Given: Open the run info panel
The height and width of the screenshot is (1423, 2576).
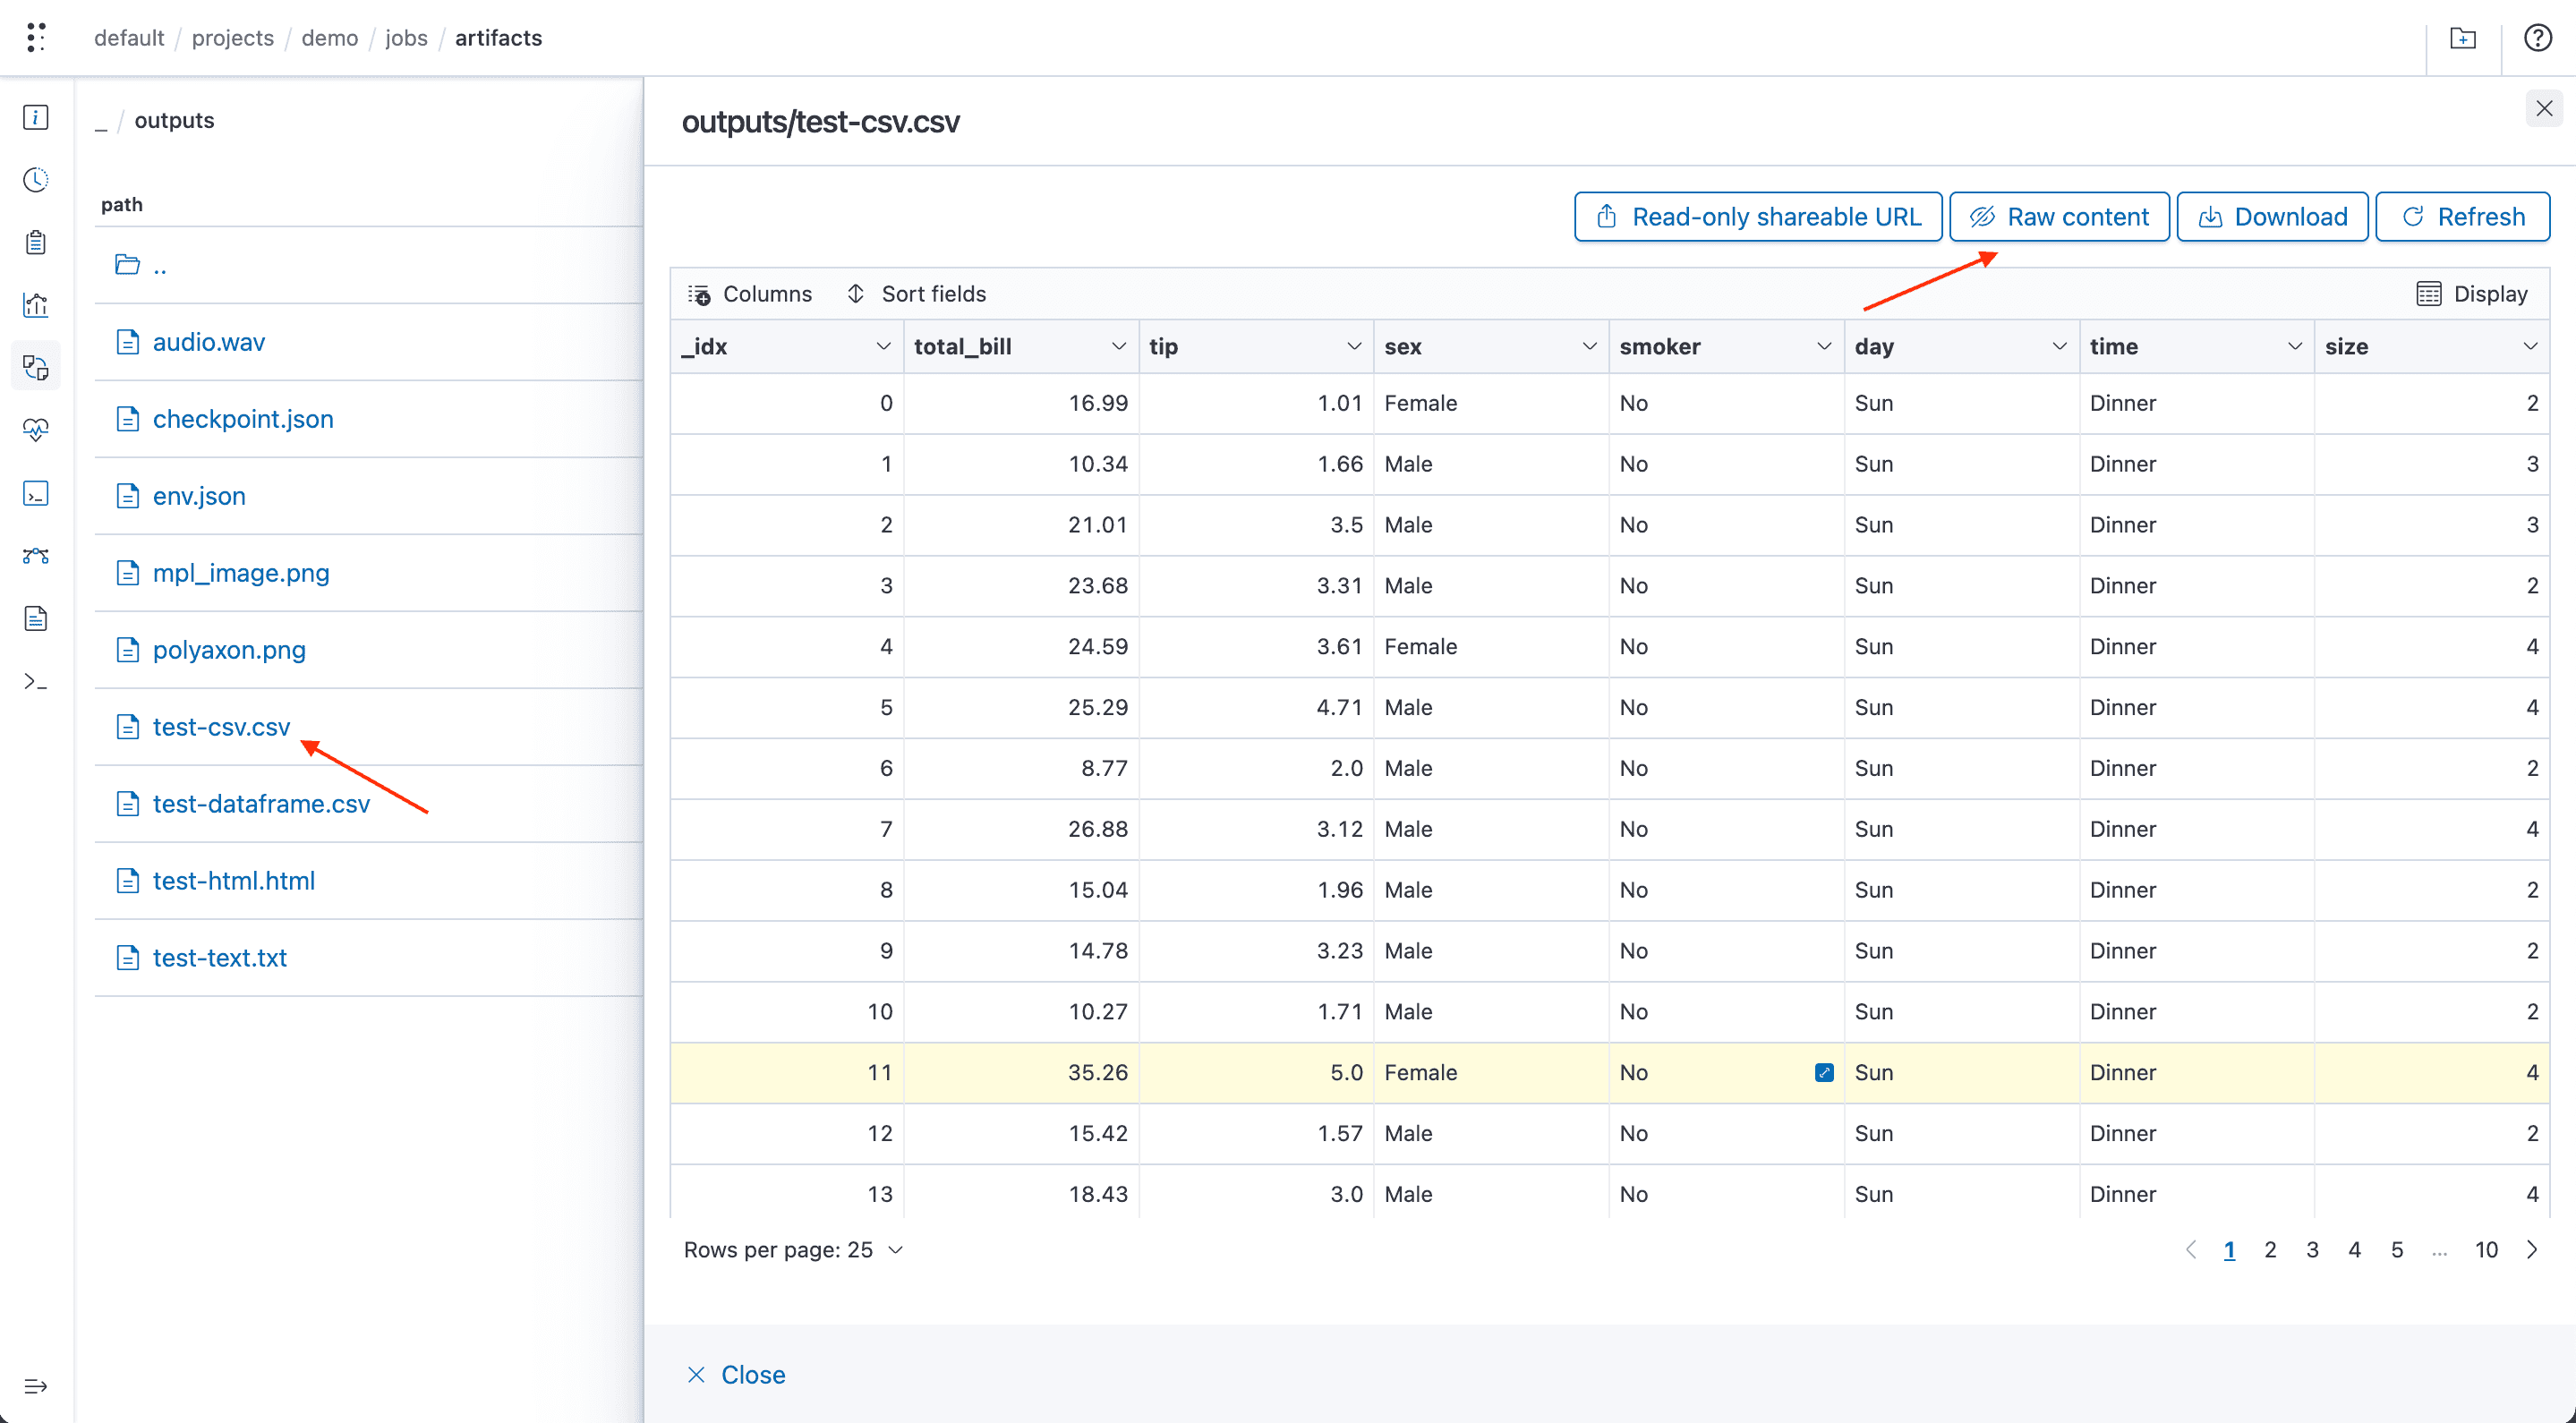Looking at the screenshot, I should coord(35,117).
